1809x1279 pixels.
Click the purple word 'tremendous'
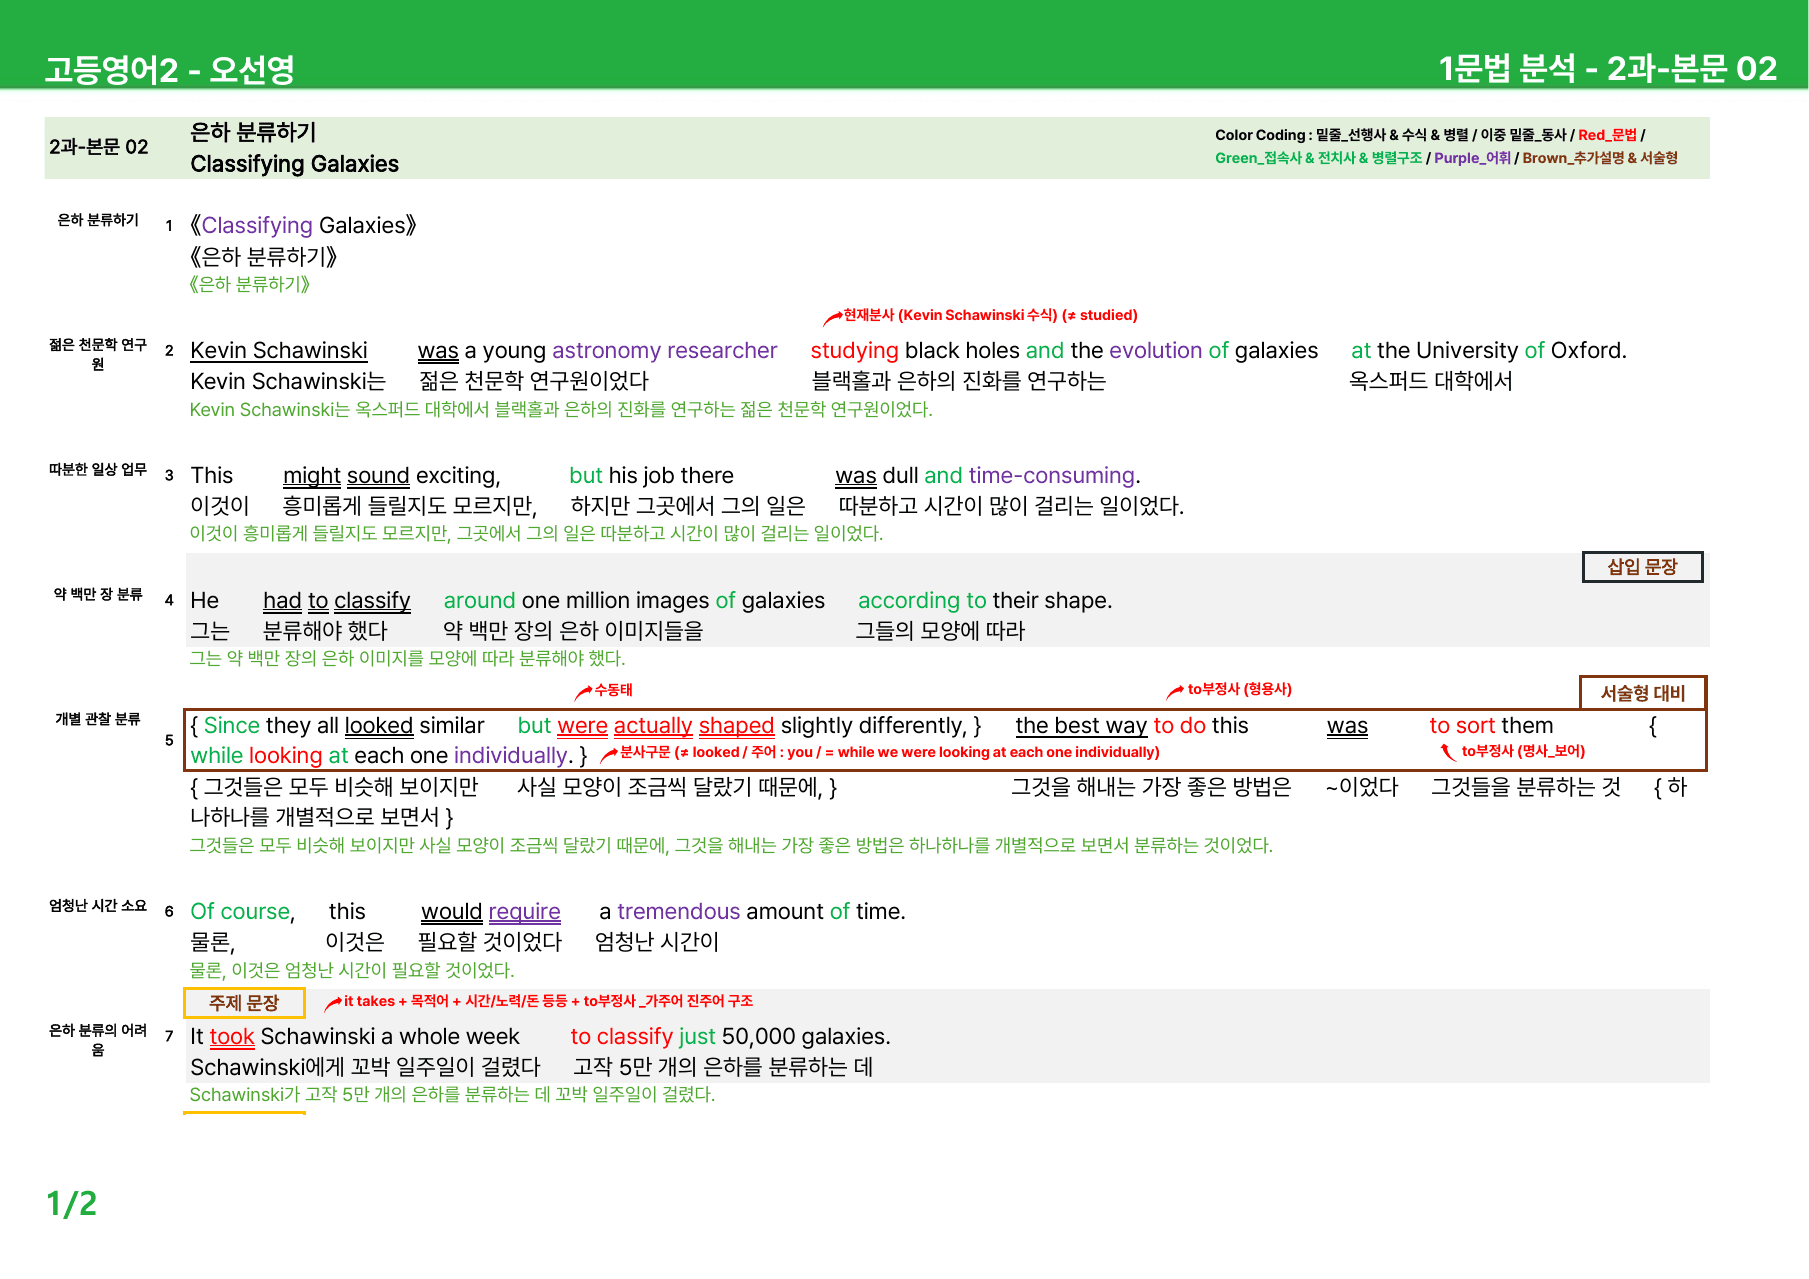[678, 911]
